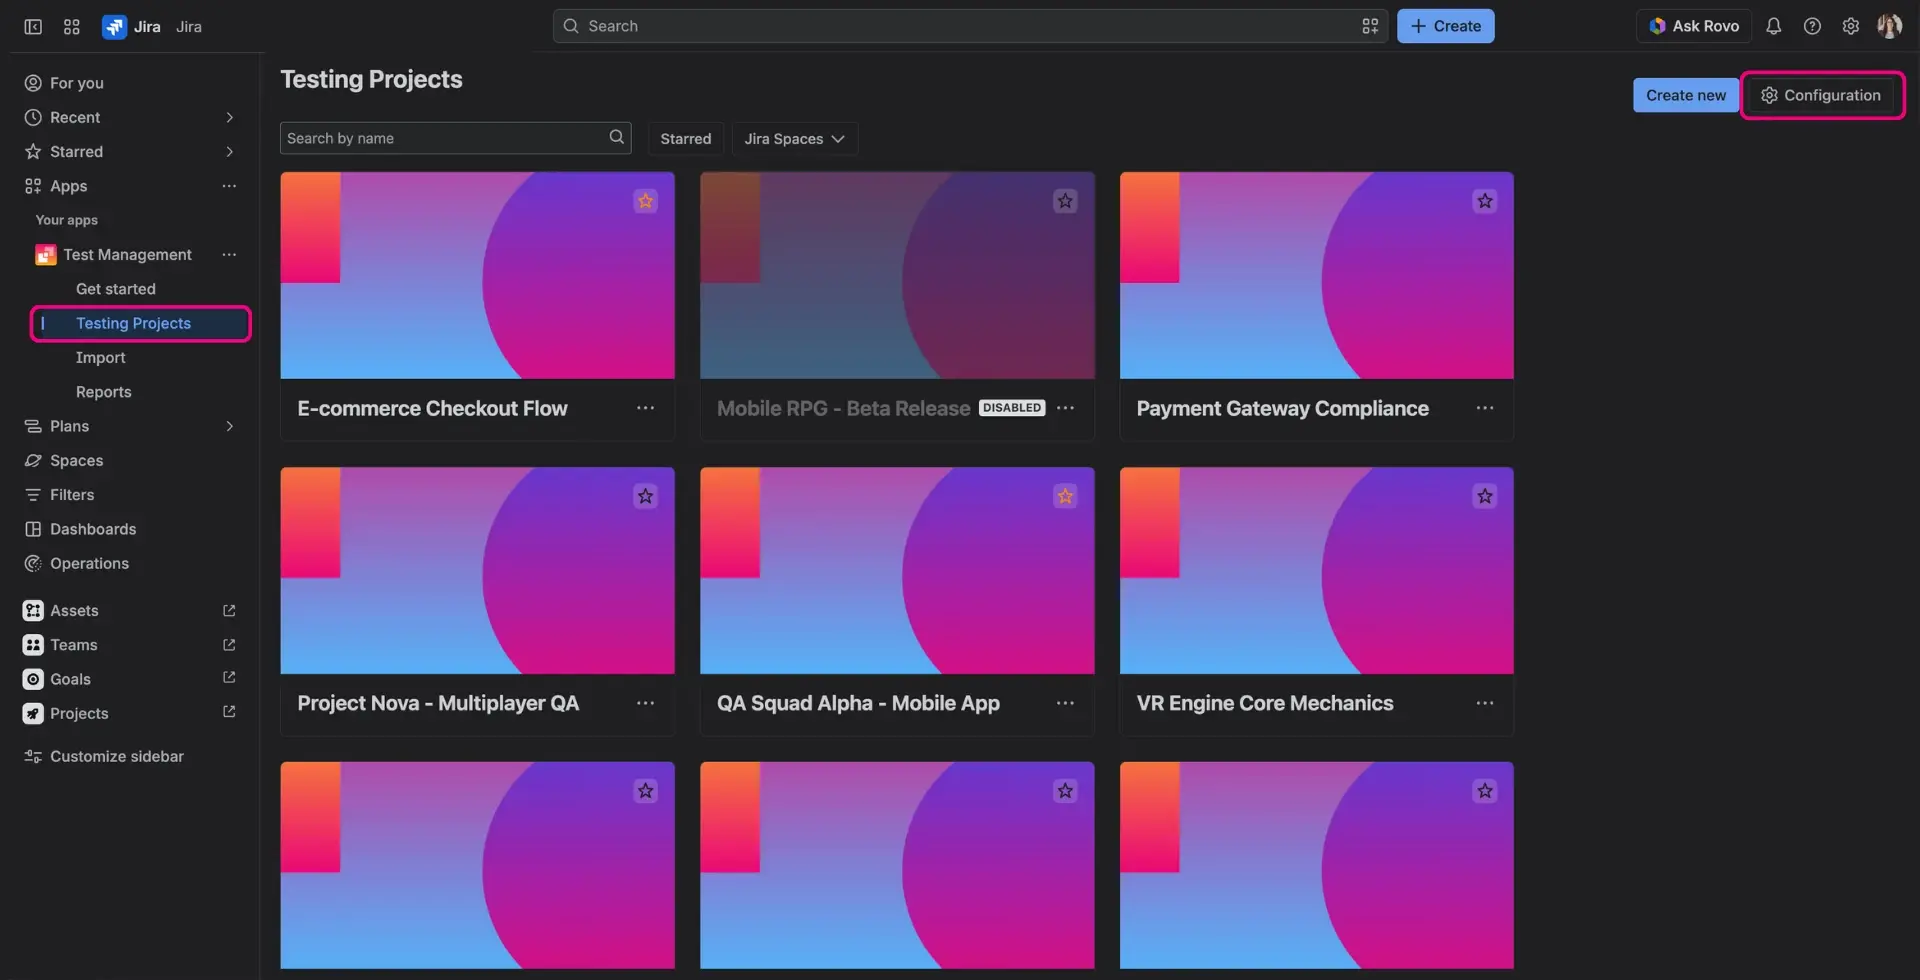Click the Test Management app icon
Screen dimensions: 1920x980
pyautogui.click(x=45, y=255)
